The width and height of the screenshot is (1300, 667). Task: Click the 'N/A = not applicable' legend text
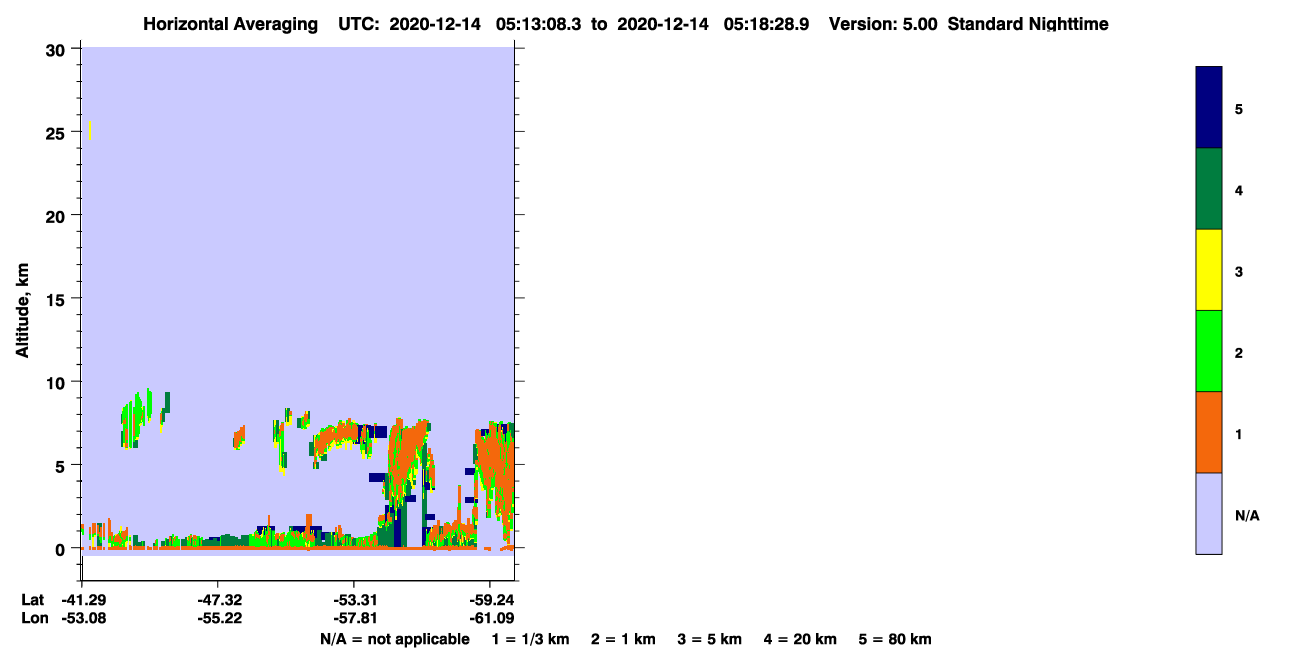pos(395,639)
